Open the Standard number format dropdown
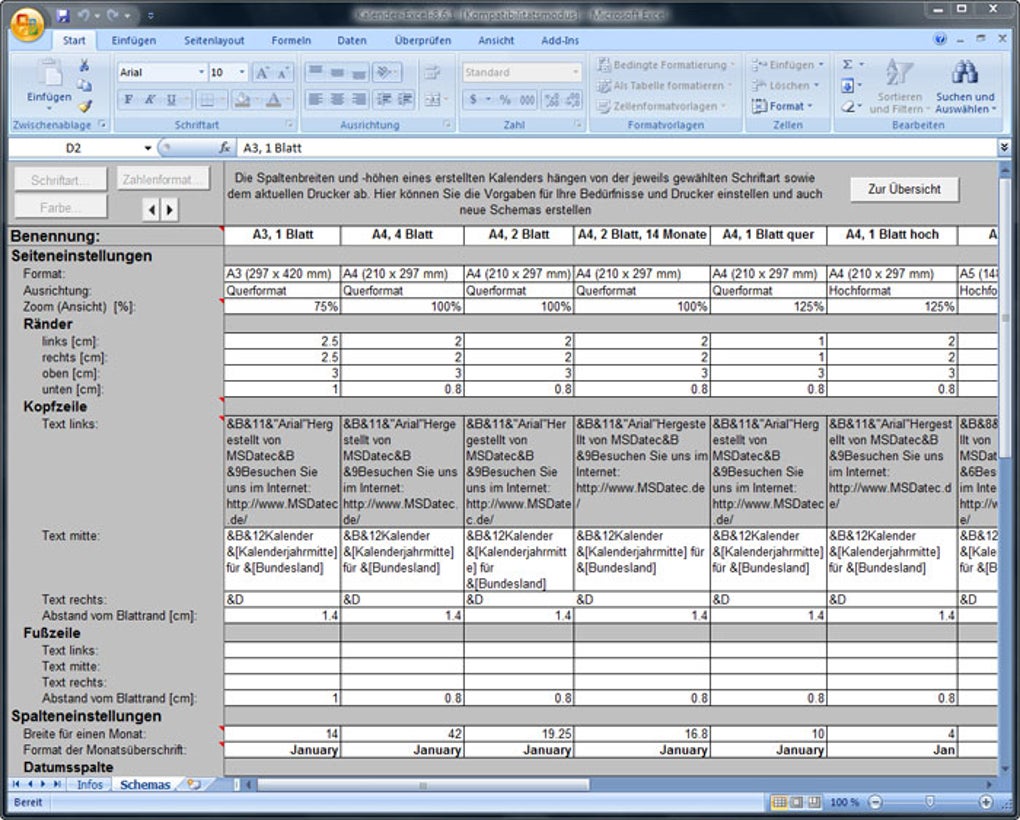1020x820 pixels. 576,72
